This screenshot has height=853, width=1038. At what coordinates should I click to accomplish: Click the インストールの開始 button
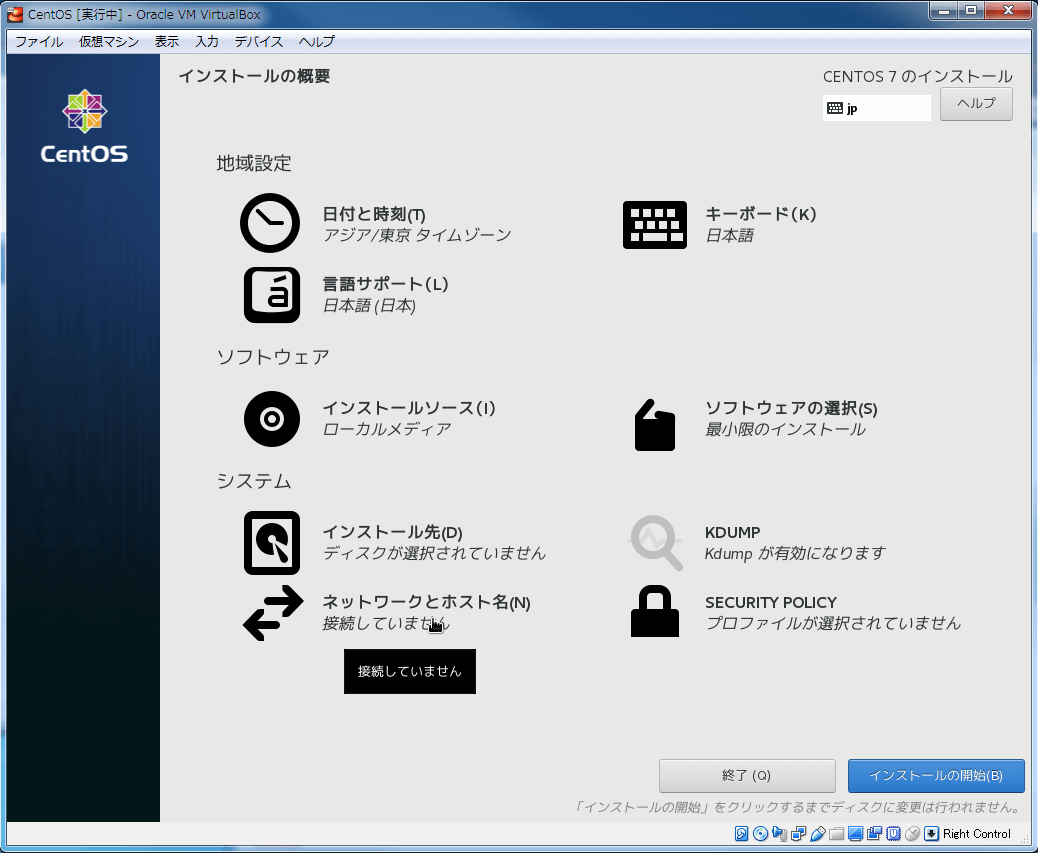(x=935, y=775)
